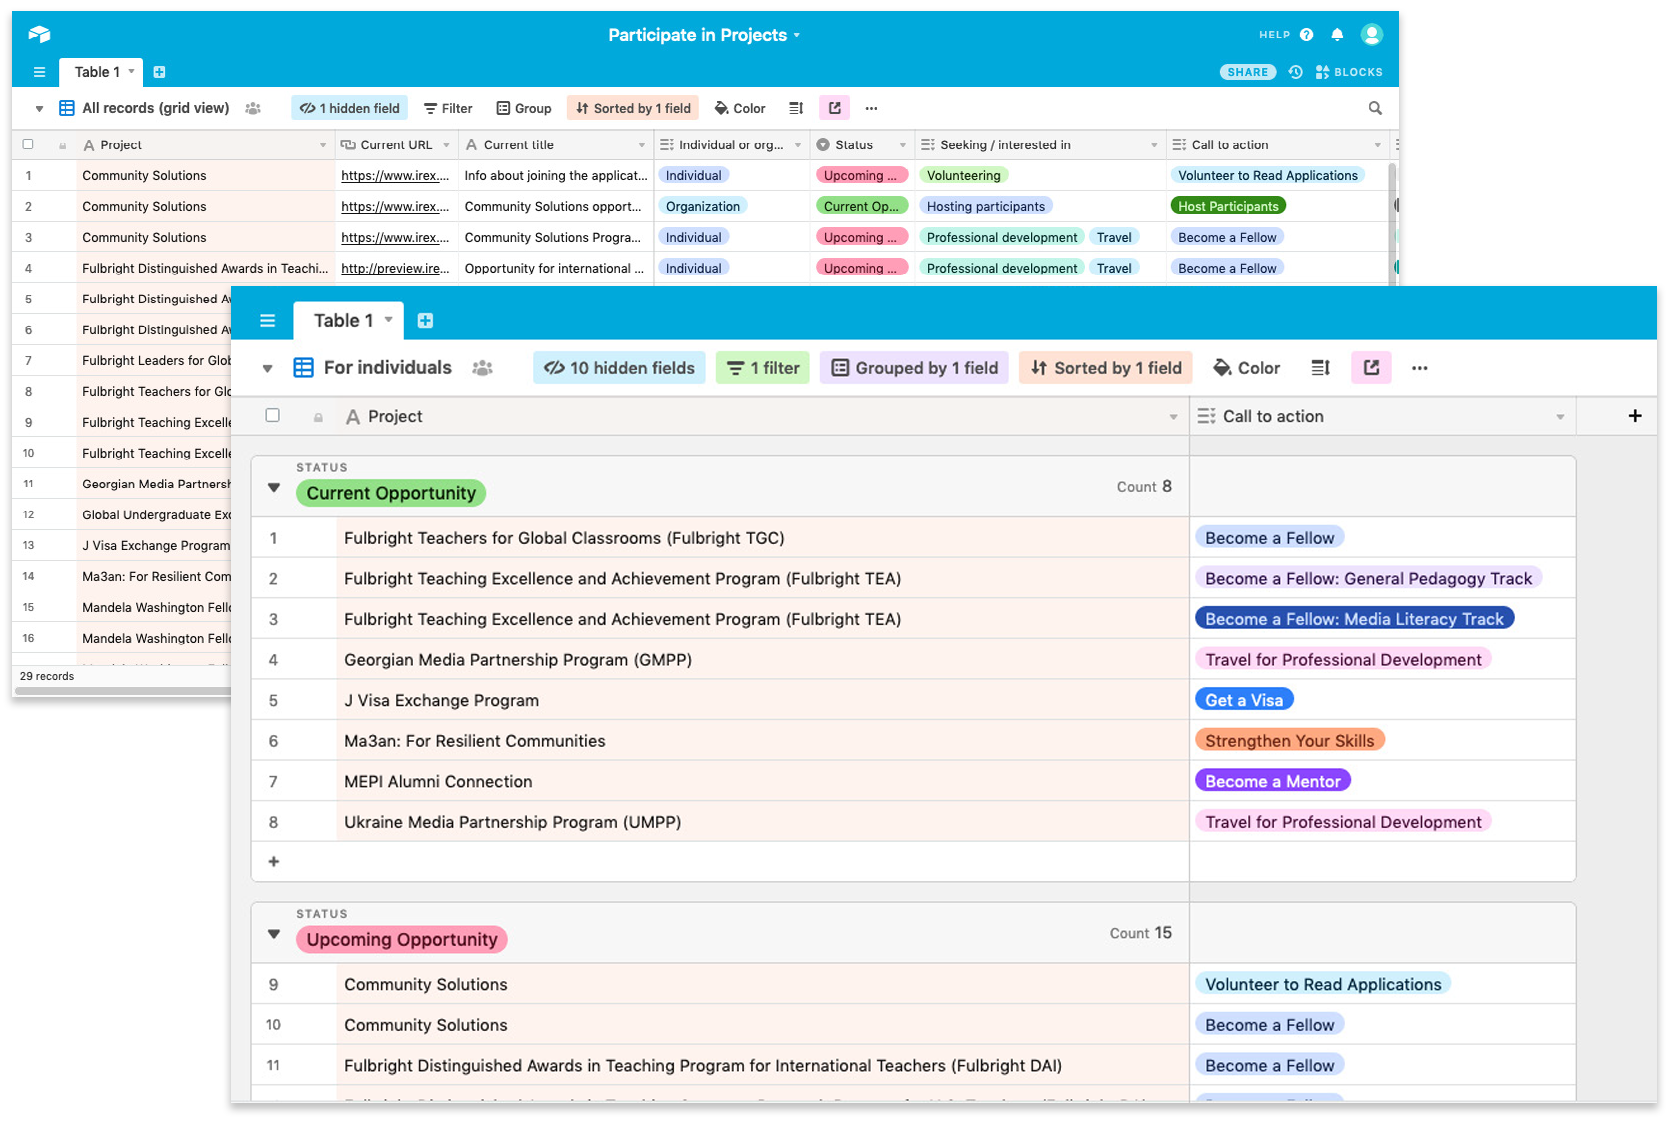Tick the select-all checkbox in the back window
1675x1126 pixels.
click(28, 144)
